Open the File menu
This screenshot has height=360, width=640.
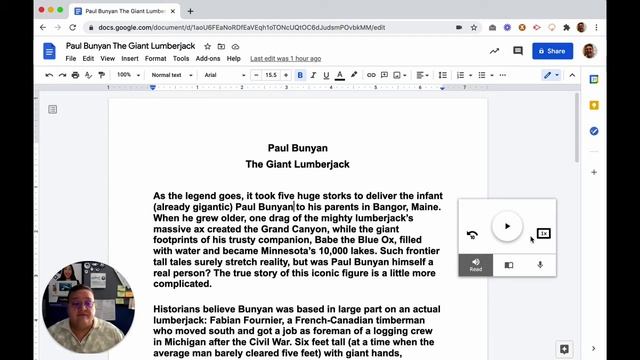[x=71, y=59]
